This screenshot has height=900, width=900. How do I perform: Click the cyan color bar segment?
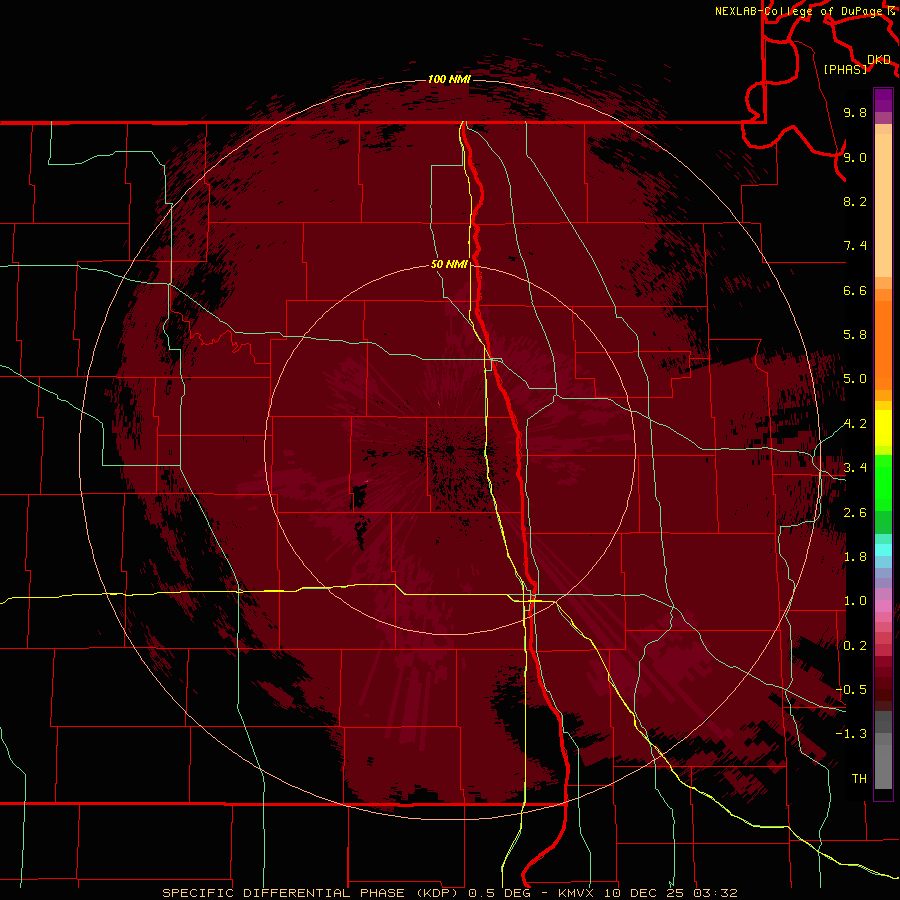coord(883,550)
